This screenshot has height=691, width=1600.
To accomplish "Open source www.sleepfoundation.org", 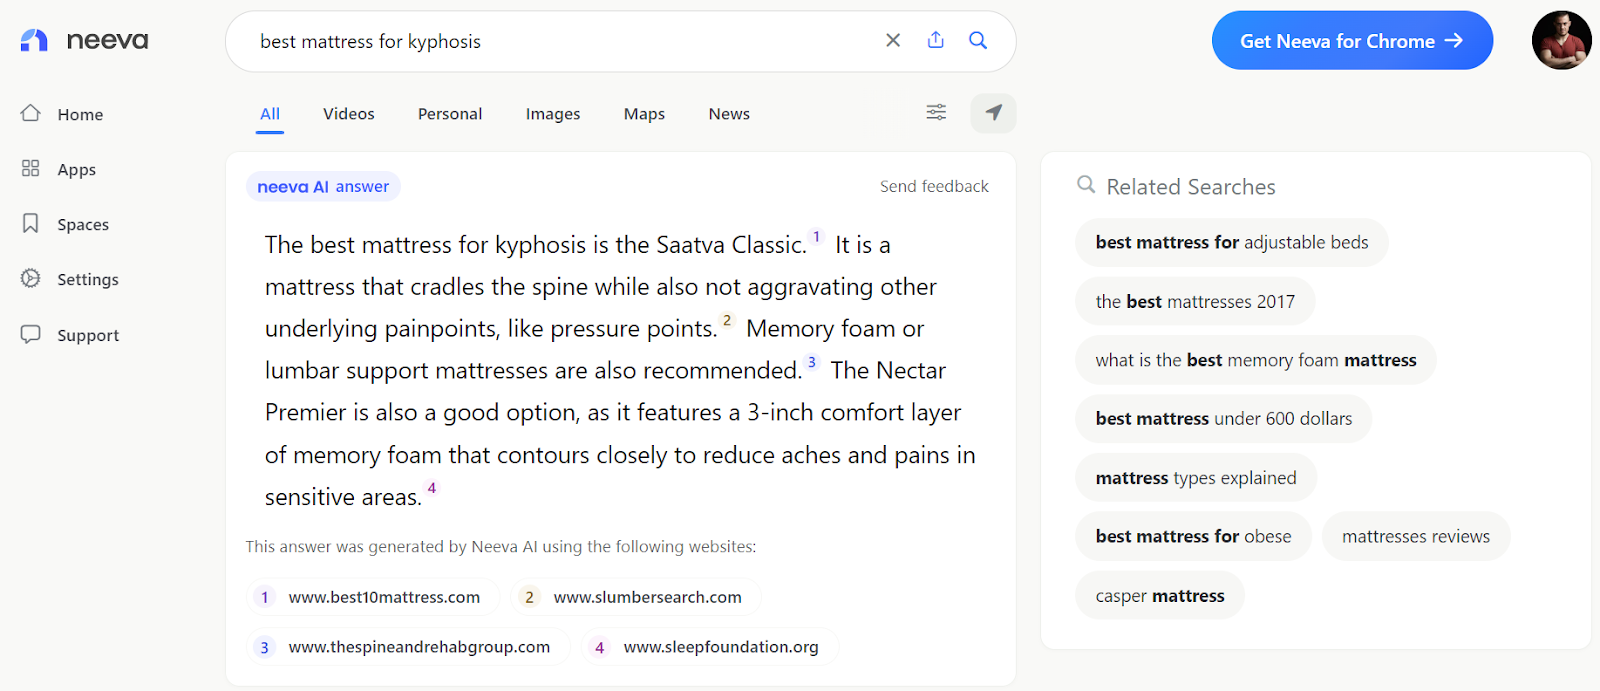I will pos(710,647).
